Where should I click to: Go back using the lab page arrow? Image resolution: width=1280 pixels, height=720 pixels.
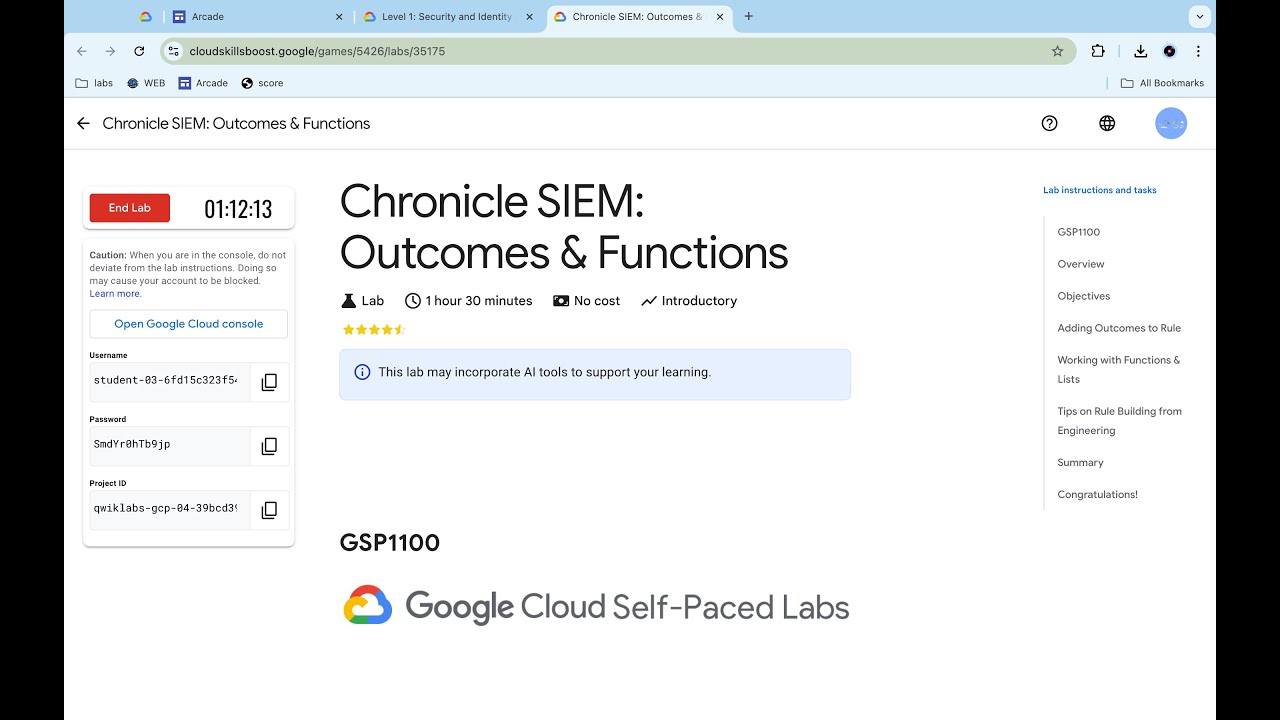coord(83,123)
